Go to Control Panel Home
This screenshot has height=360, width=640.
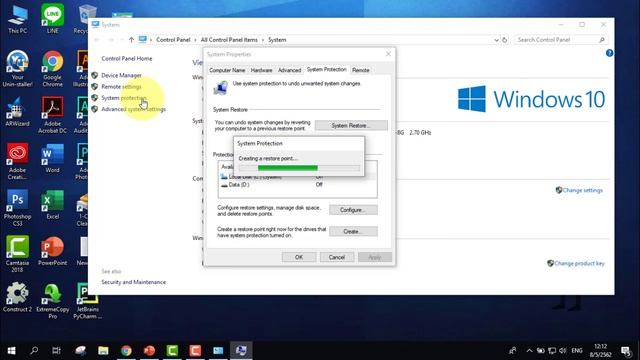tap(127, 59)
